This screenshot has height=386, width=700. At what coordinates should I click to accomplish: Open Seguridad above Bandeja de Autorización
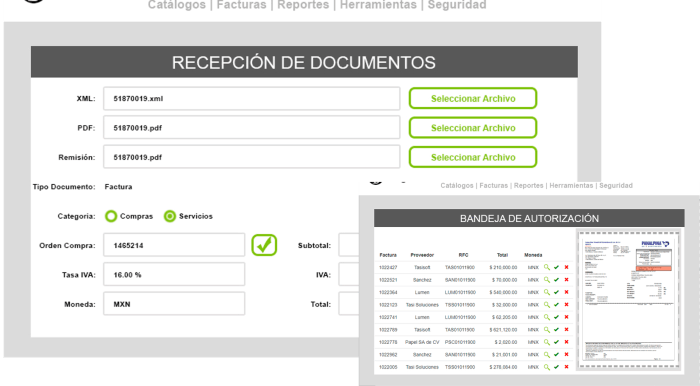point(616,186)
